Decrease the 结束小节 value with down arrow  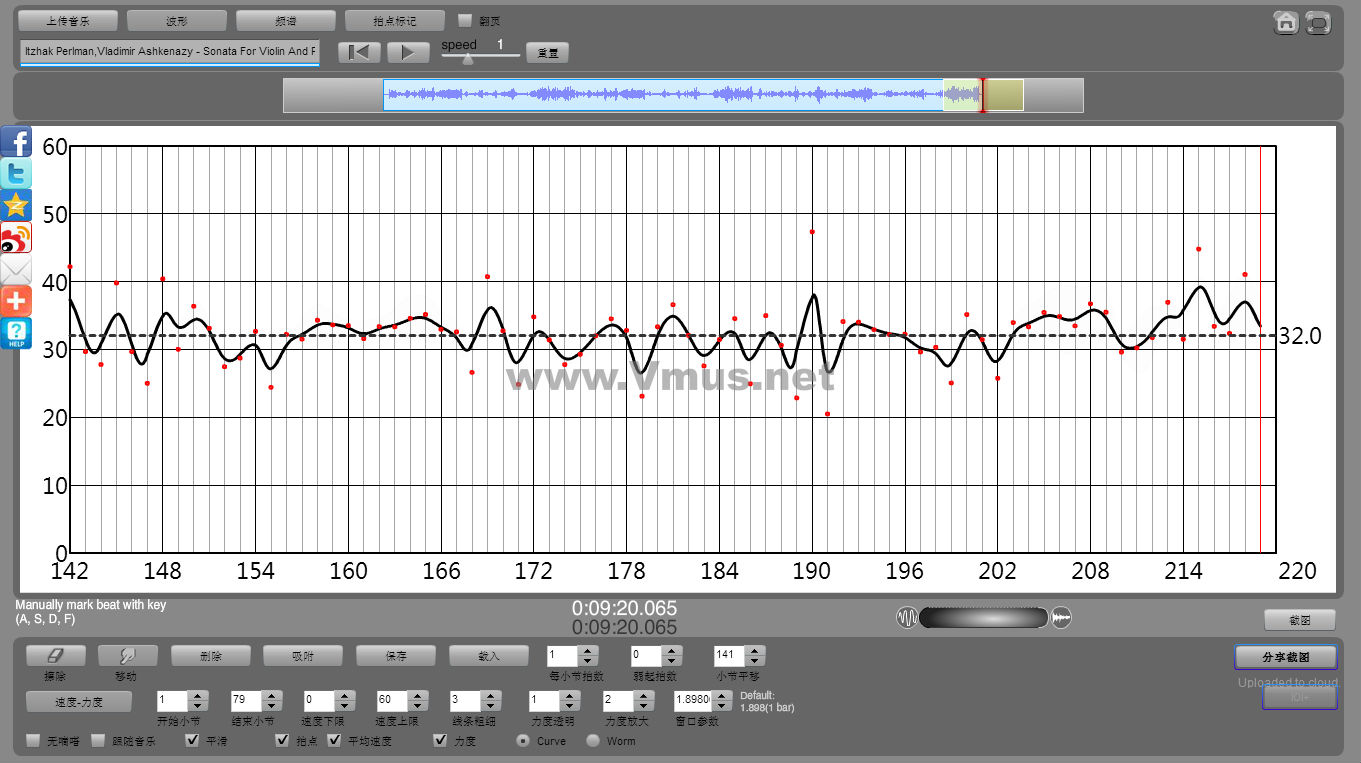[269, 706]
